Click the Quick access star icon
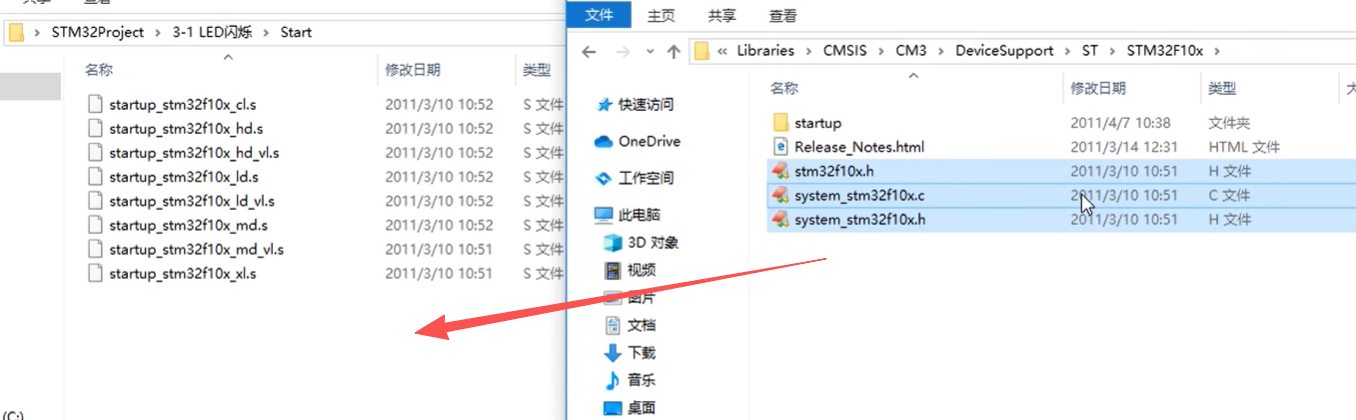The image size is (1356, 420). click(x=604, y=104)
